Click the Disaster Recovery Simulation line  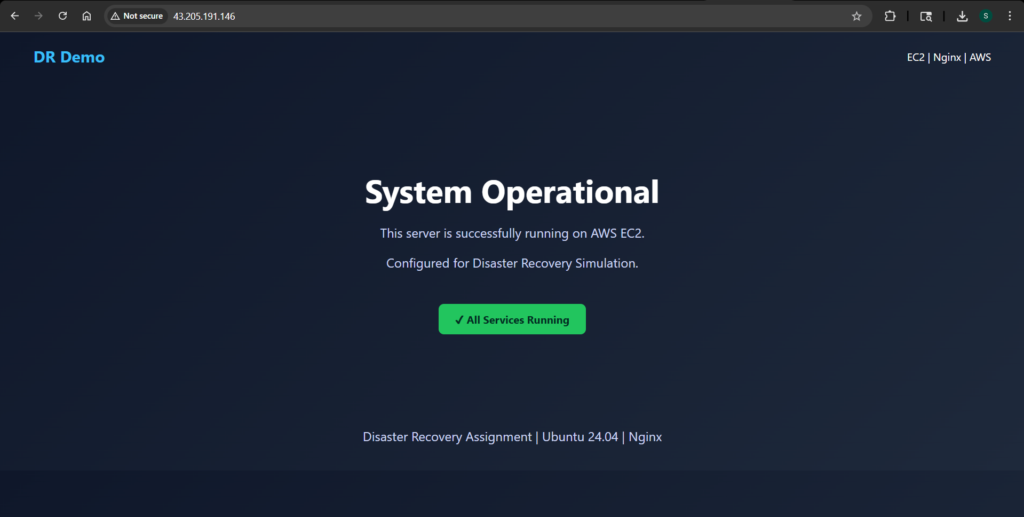512,263
